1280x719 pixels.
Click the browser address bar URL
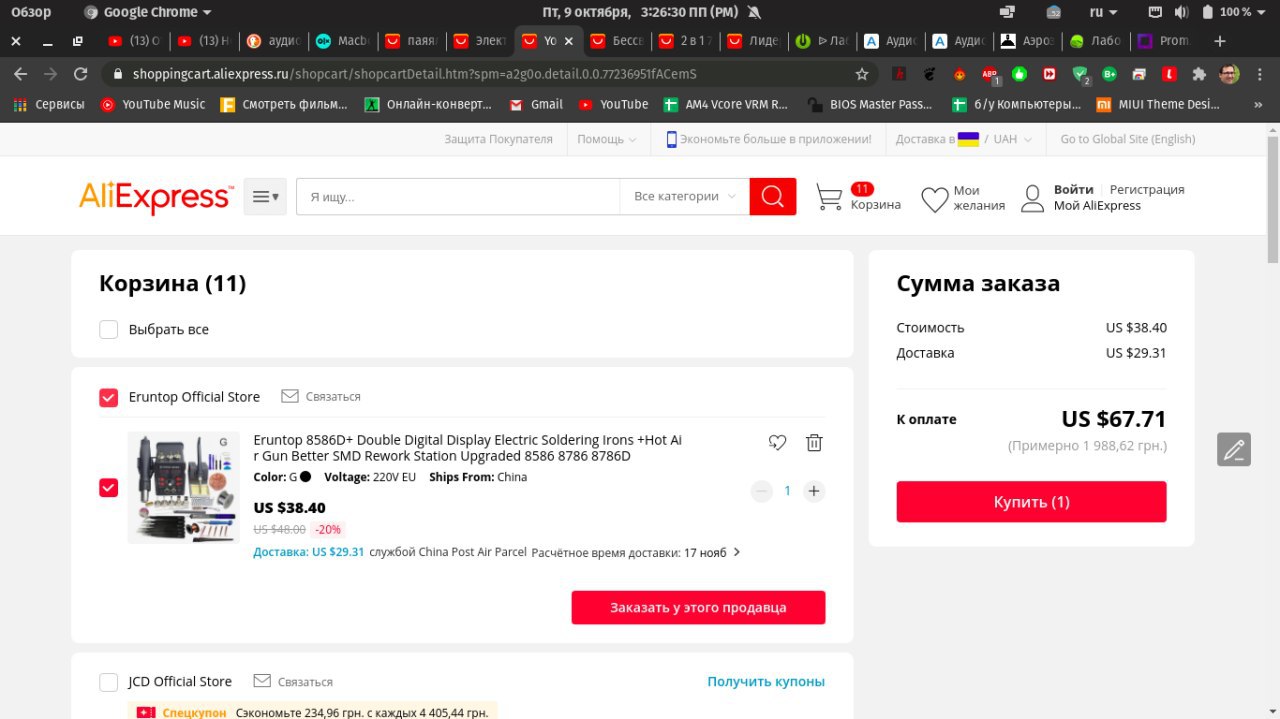tap(414, 74)
